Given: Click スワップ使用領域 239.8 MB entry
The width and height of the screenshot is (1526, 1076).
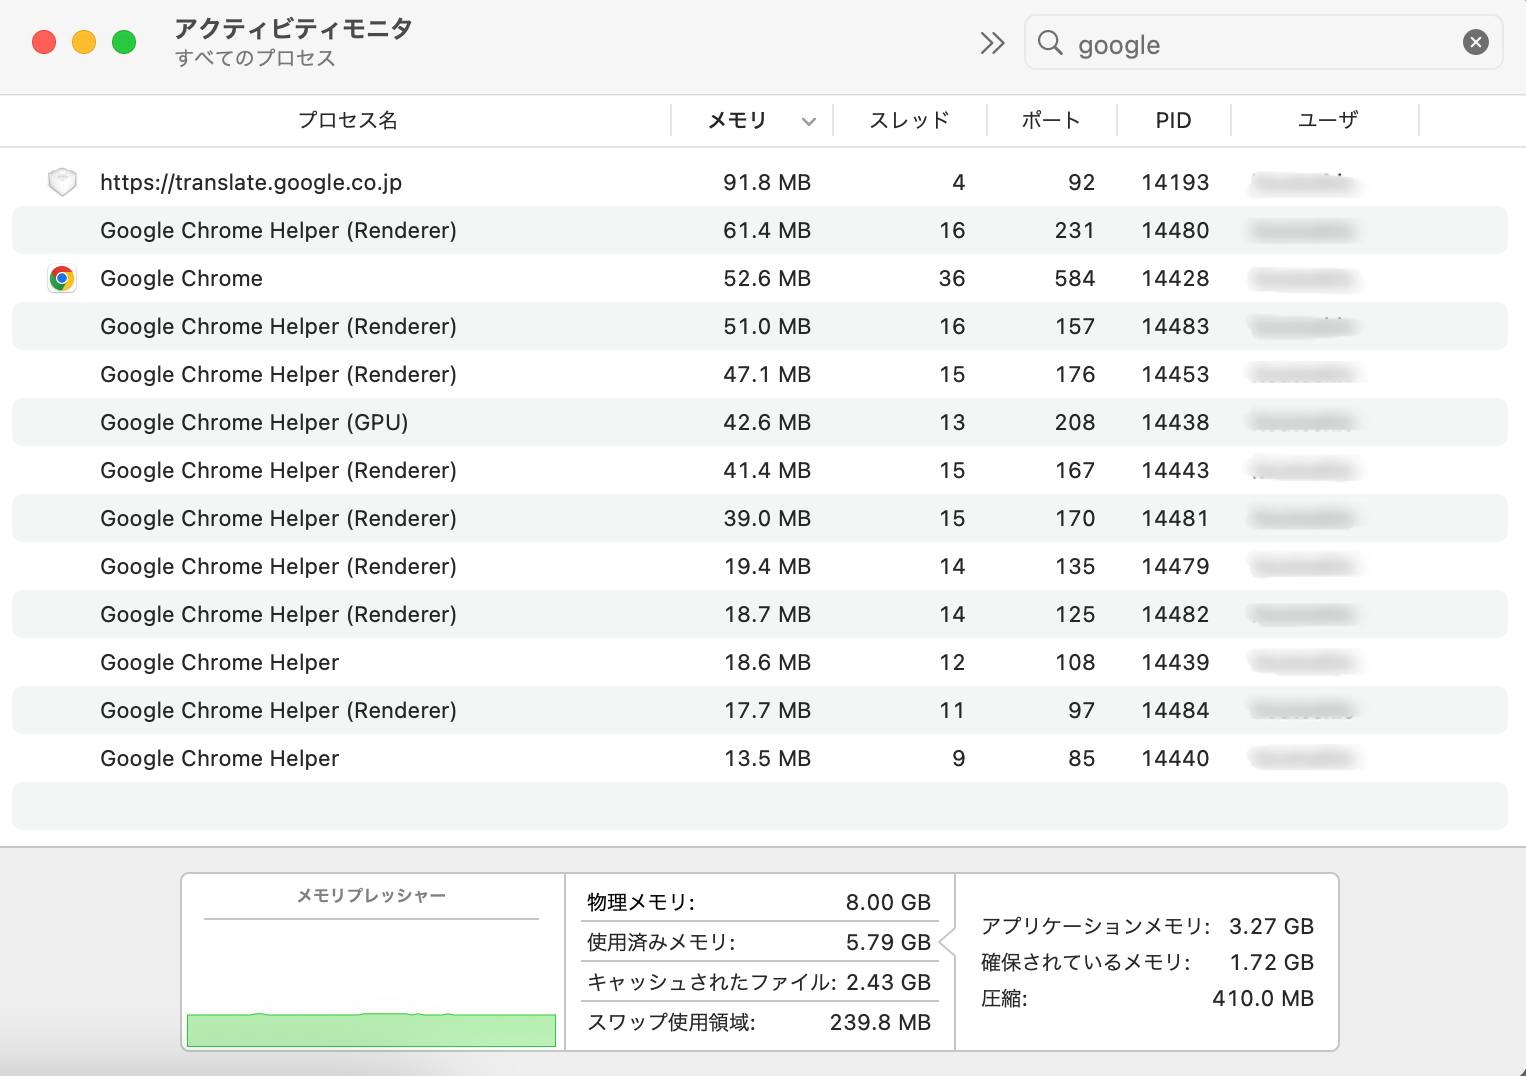Looking at the screenshot, I should click(759, 1022).
